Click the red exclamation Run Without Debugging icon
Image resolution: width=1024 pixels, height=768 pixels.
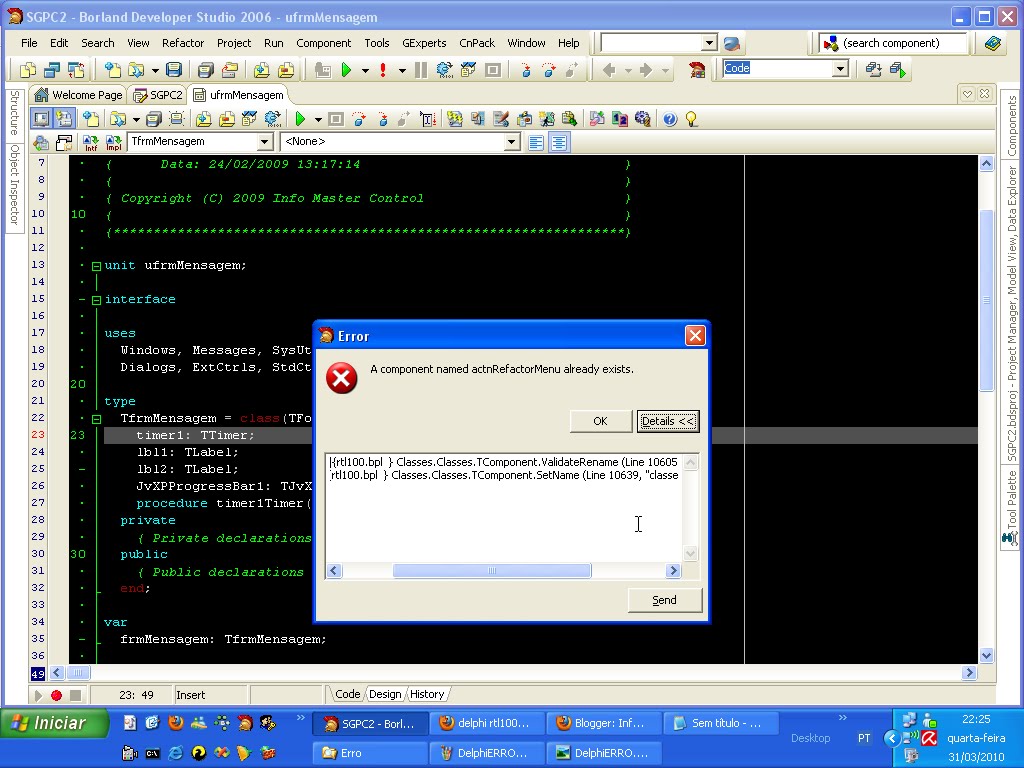[x=383, y=69]
